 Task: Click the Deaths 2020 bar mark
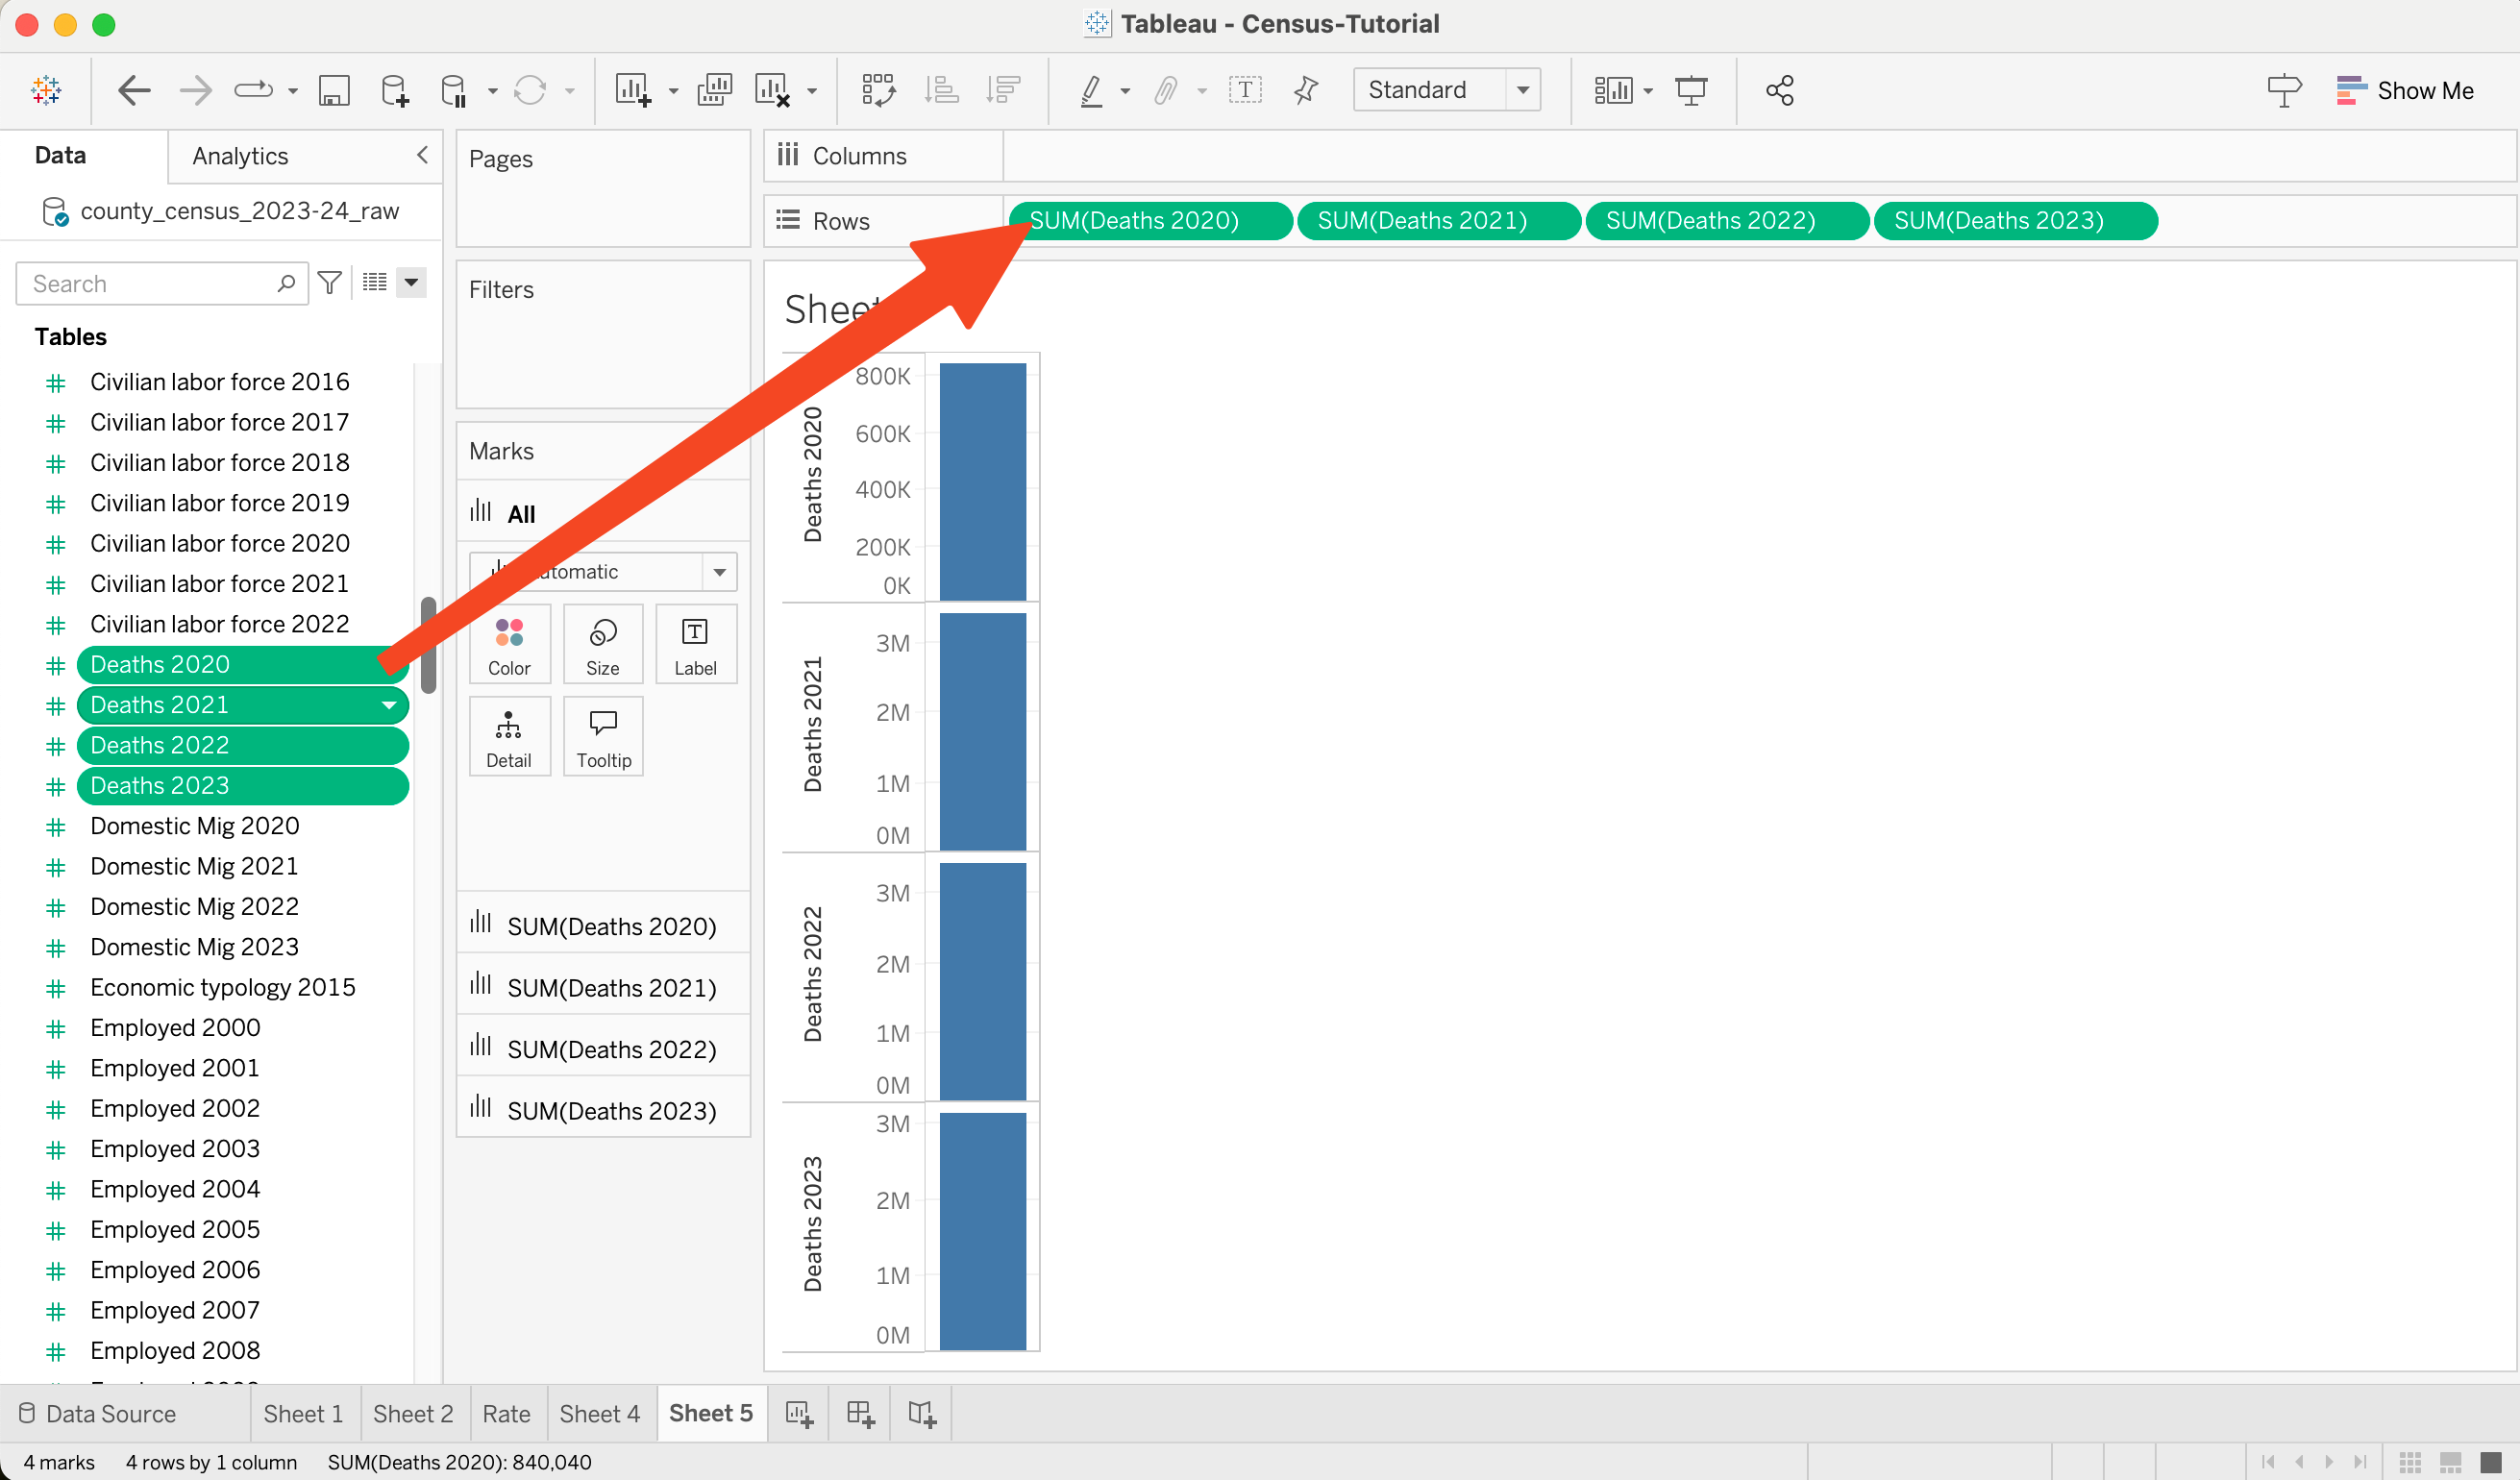[982, 482]
